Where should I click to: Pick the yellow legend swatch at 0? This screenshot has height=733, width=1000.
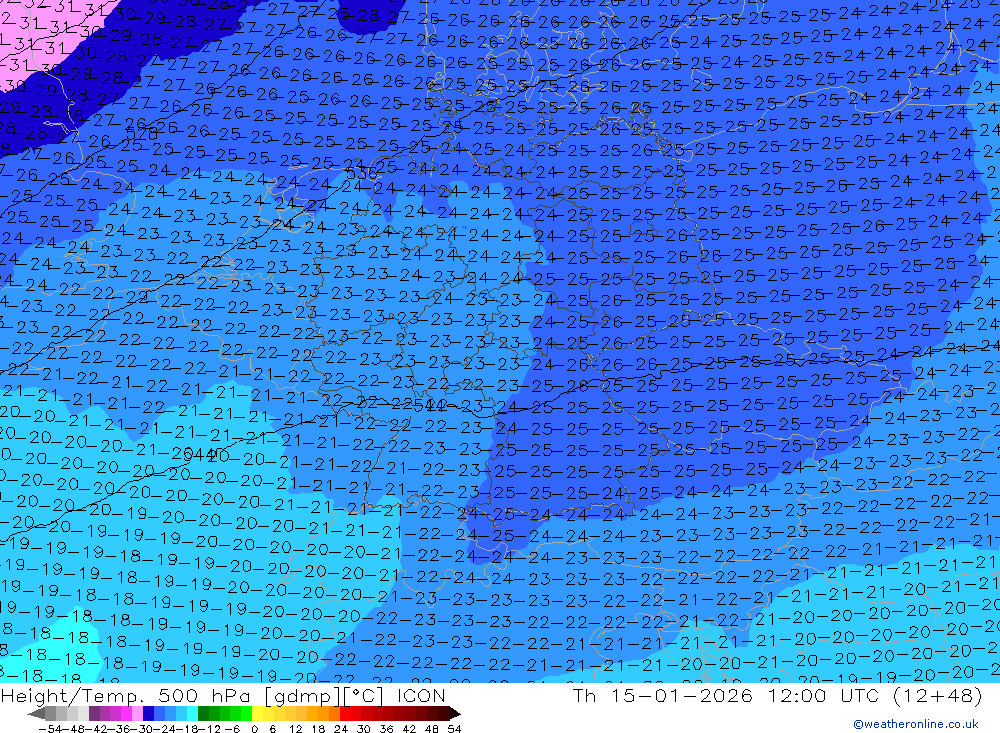258,713
